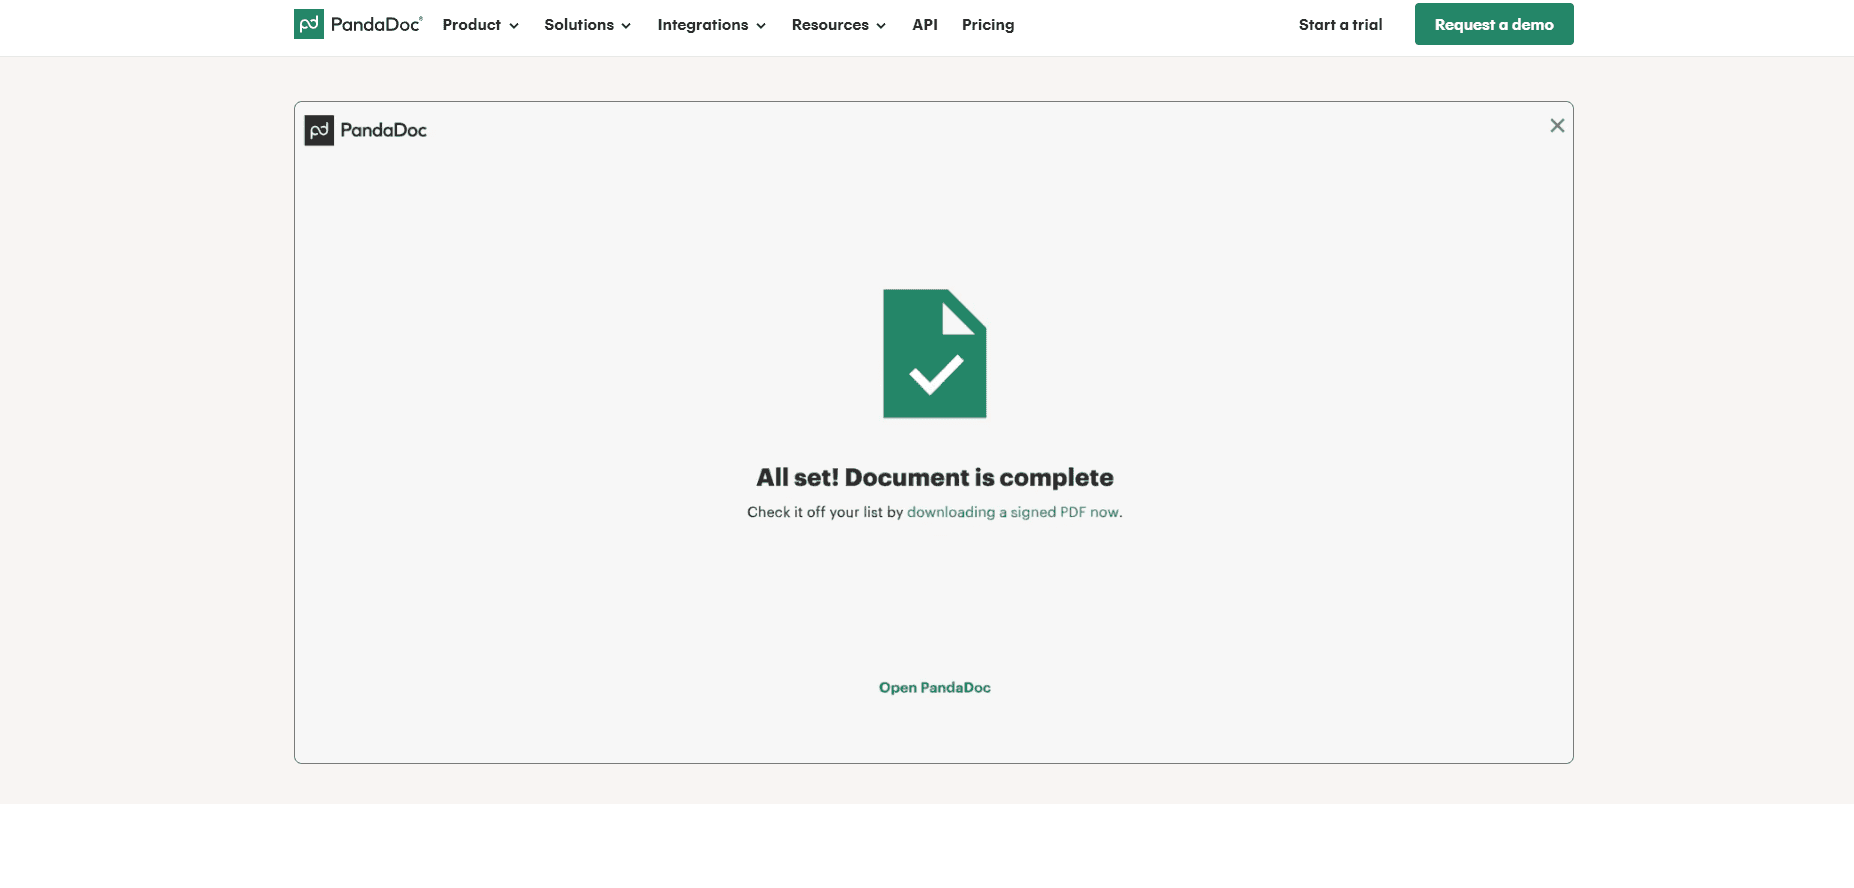The width and height of the screenshot is (1854, 888).
Task: Open the Integrations dropdown menu
Action: tap(711, 25)
